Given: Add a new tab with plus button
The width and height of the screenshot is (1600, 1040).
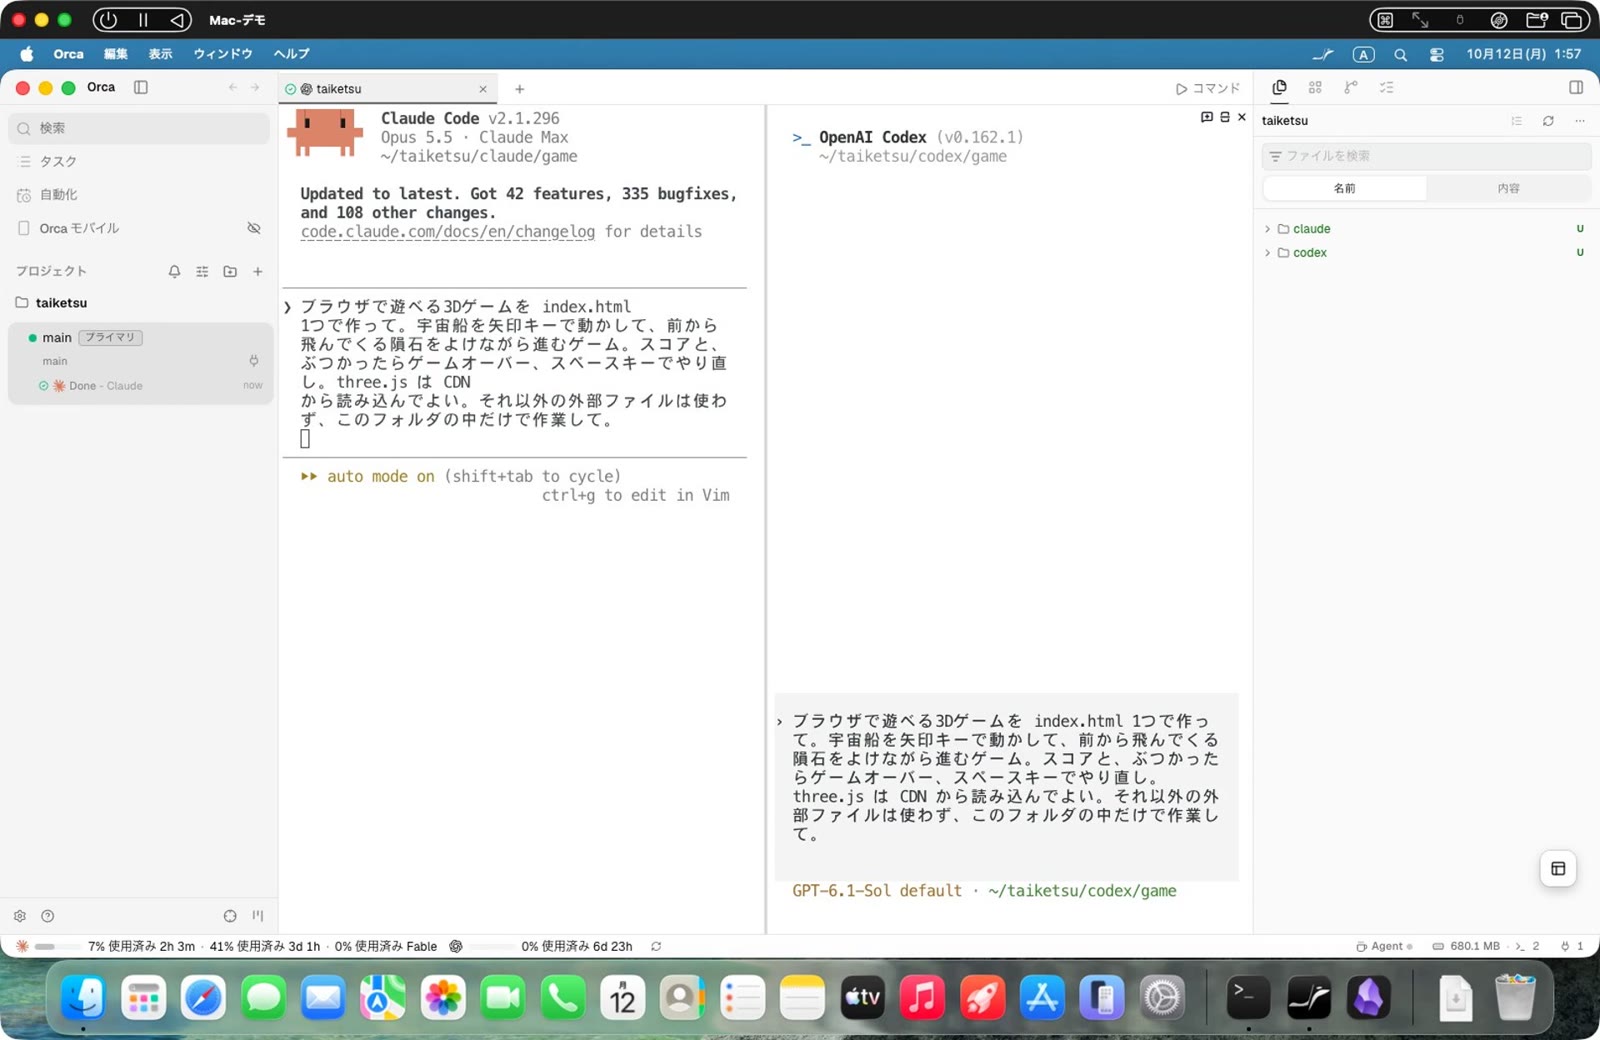Looking at the screenshot, I should pos(519,89).
